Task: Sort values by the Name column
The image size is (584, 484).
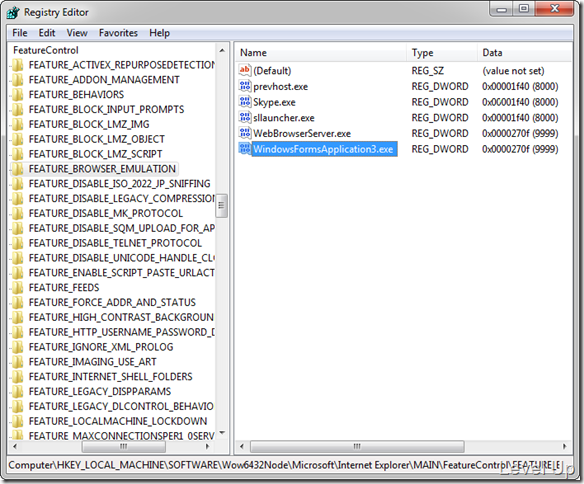Action: click(x=321, y=52)
